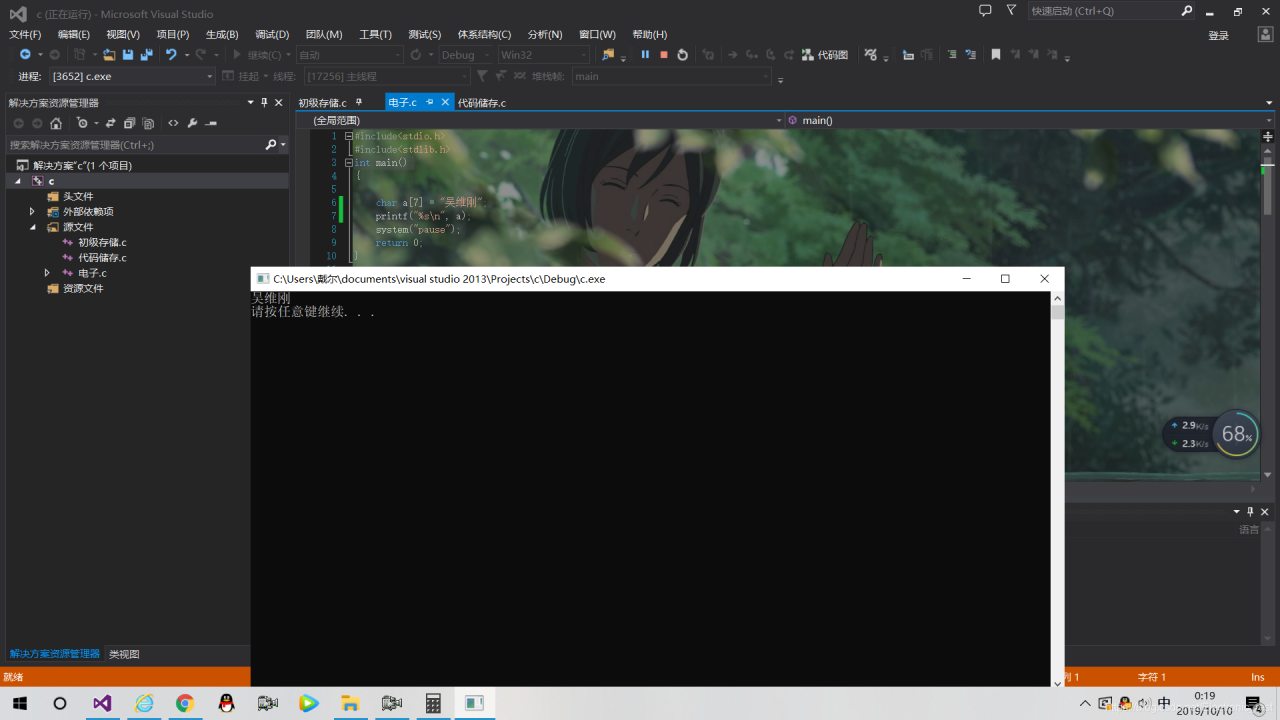This screenshot has width=1280, height=720.
Task: Open file with the Open File icon
Action: (x=110, y=55)
